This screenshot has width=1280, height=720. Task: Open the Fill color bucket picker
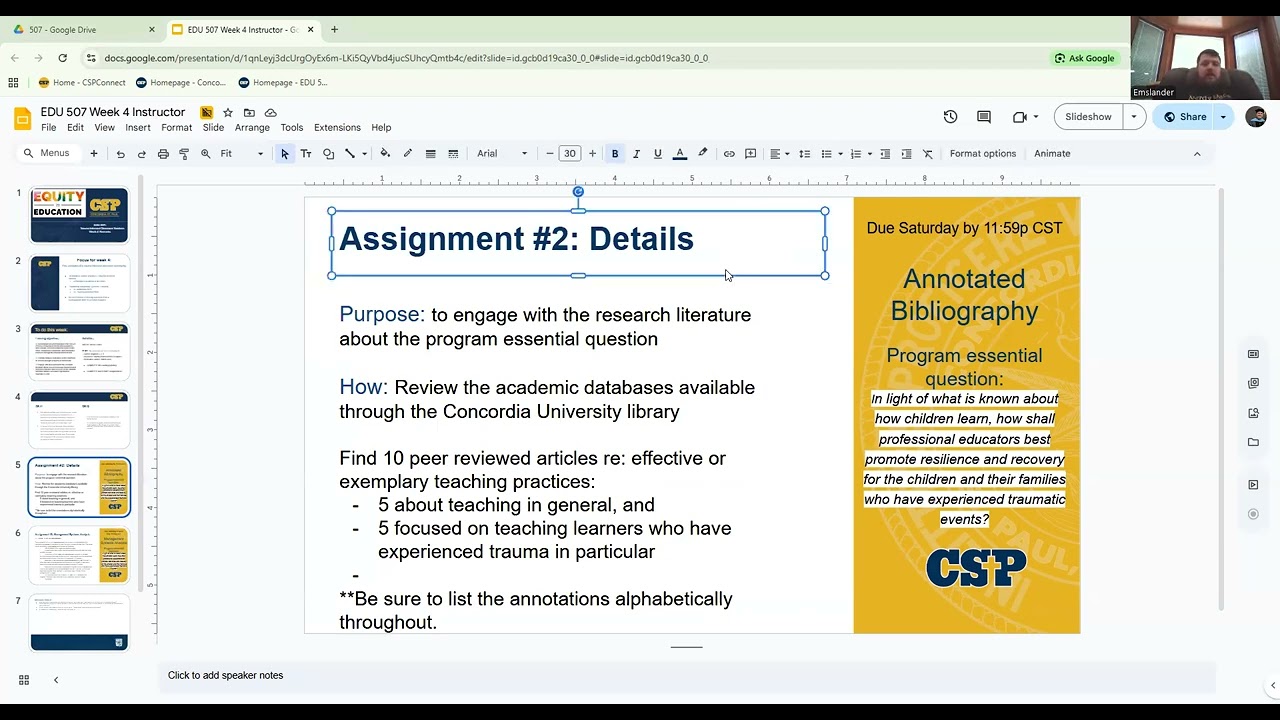pyautogui.click(x=385, y=154)
